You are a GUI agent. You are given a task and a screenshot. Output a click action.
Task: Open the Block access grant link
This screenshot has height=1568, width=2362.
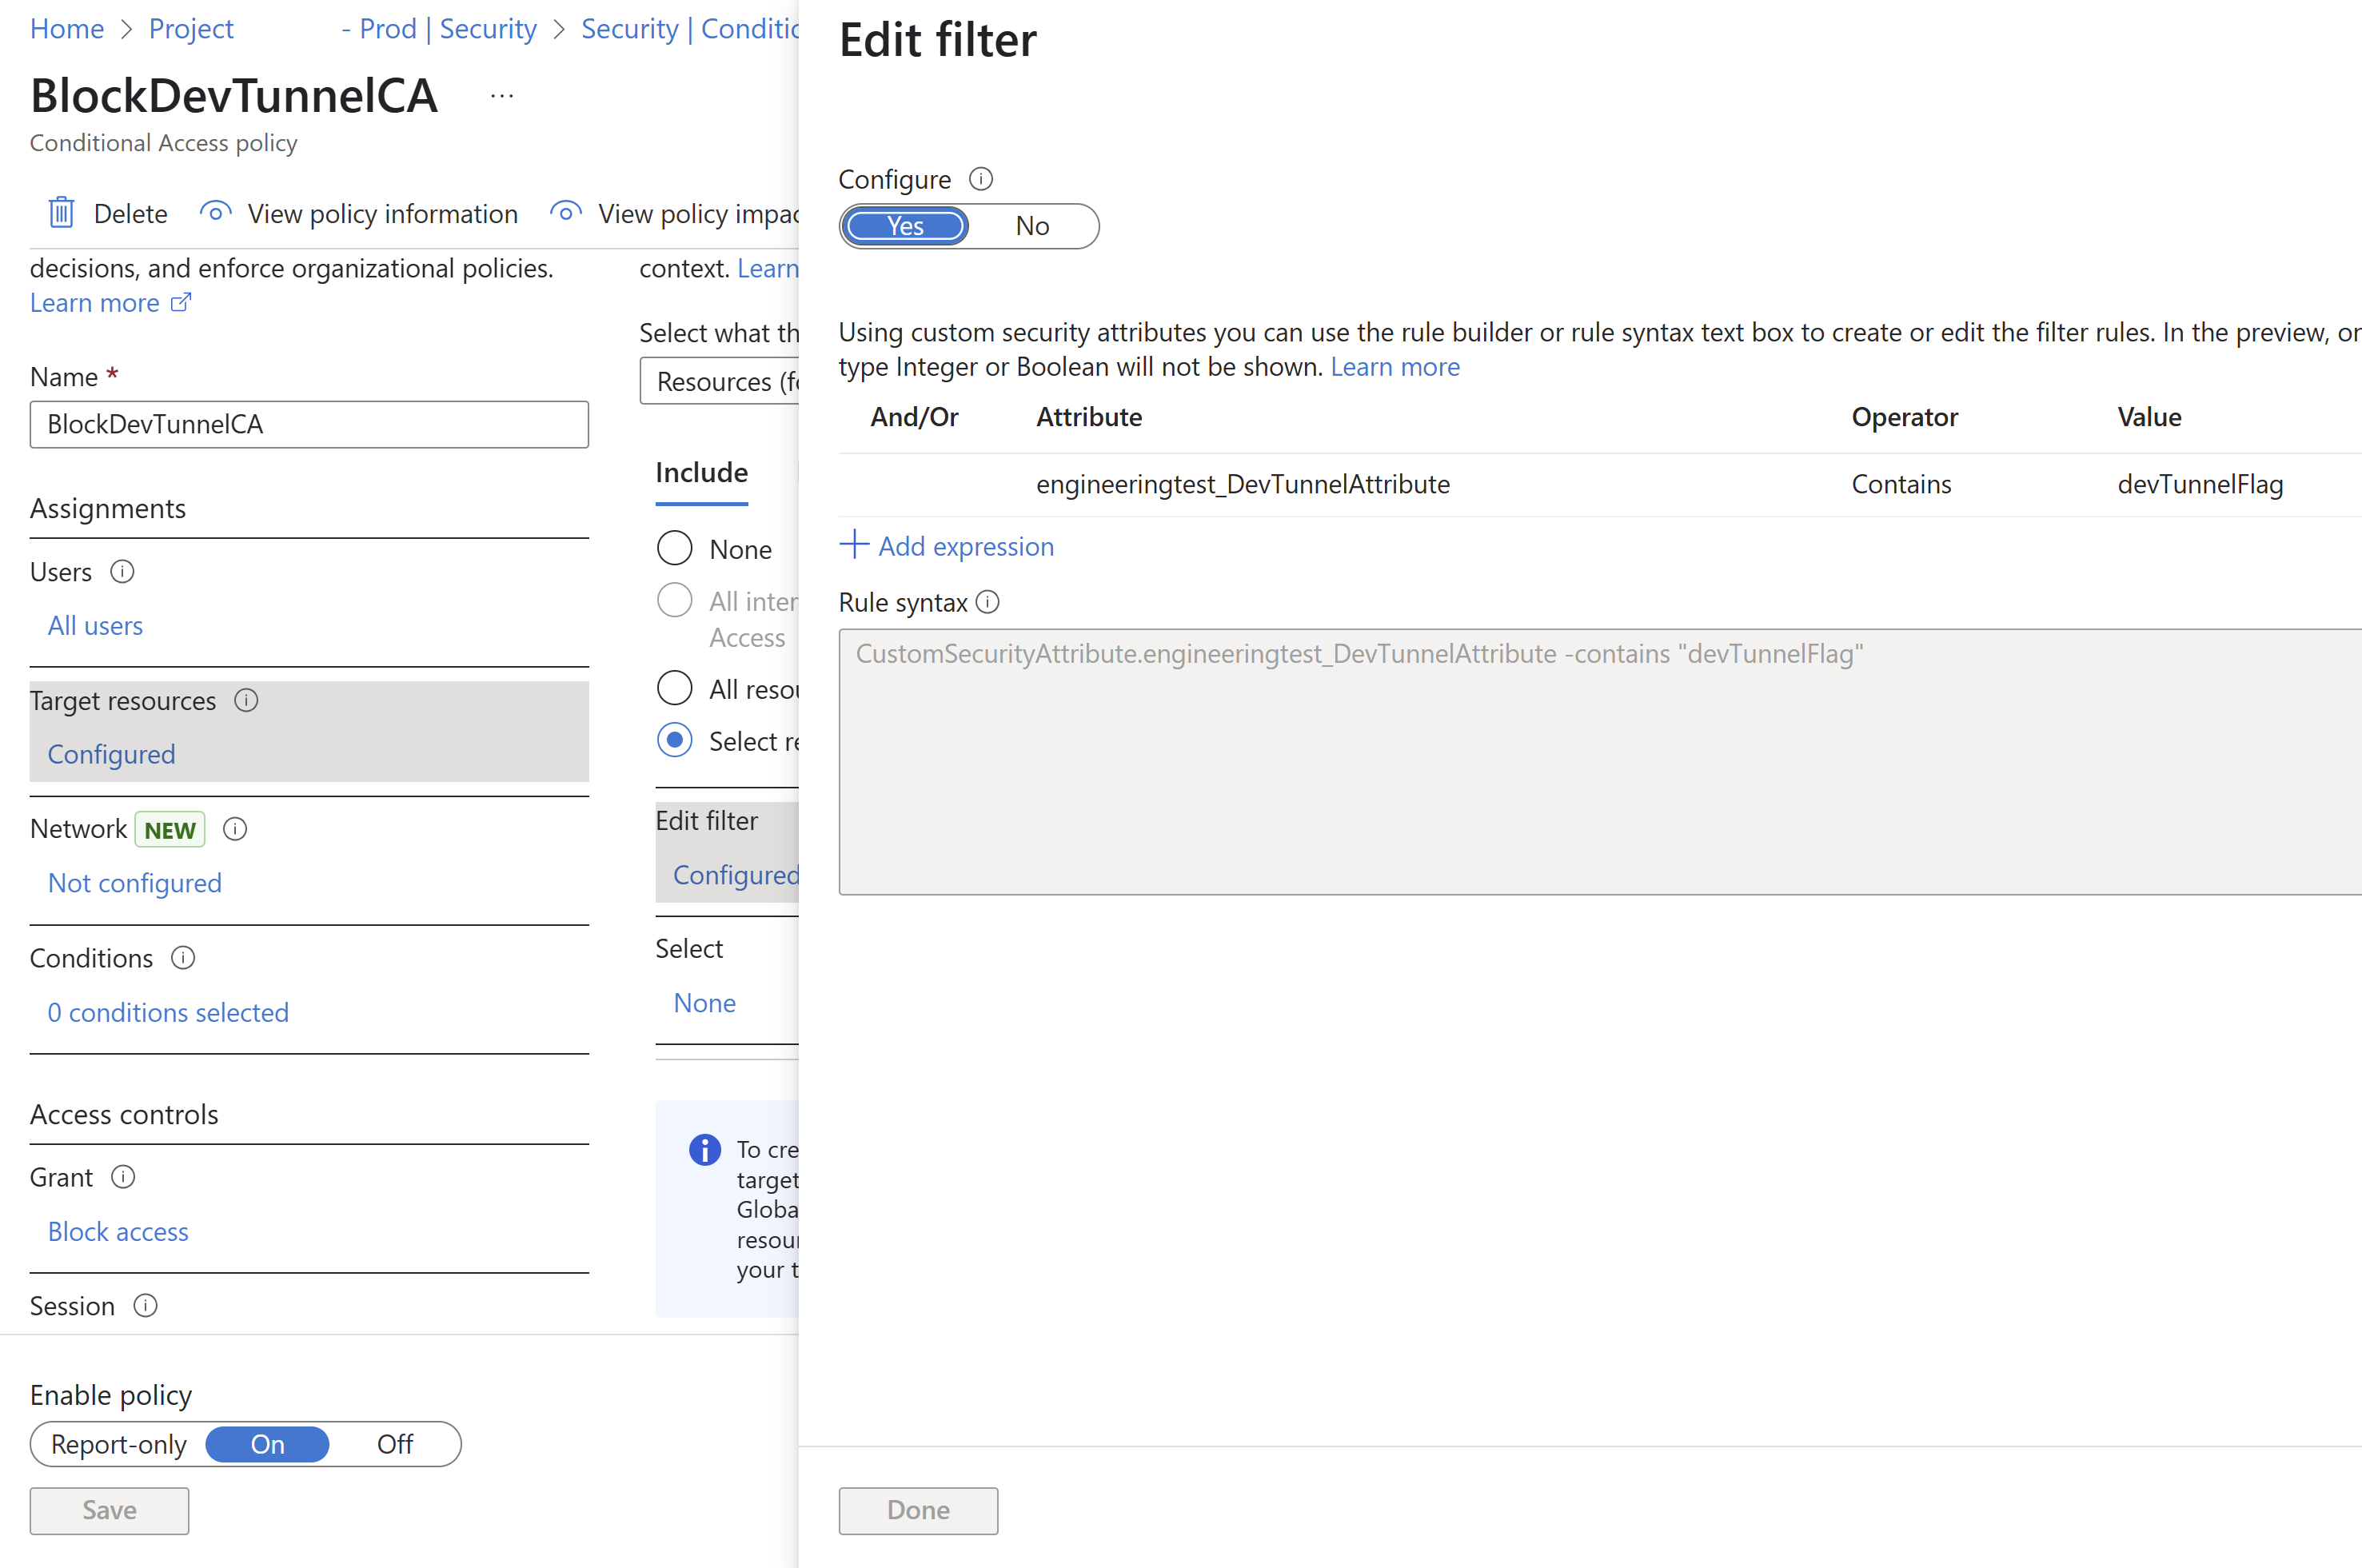tap(118, 1232)
